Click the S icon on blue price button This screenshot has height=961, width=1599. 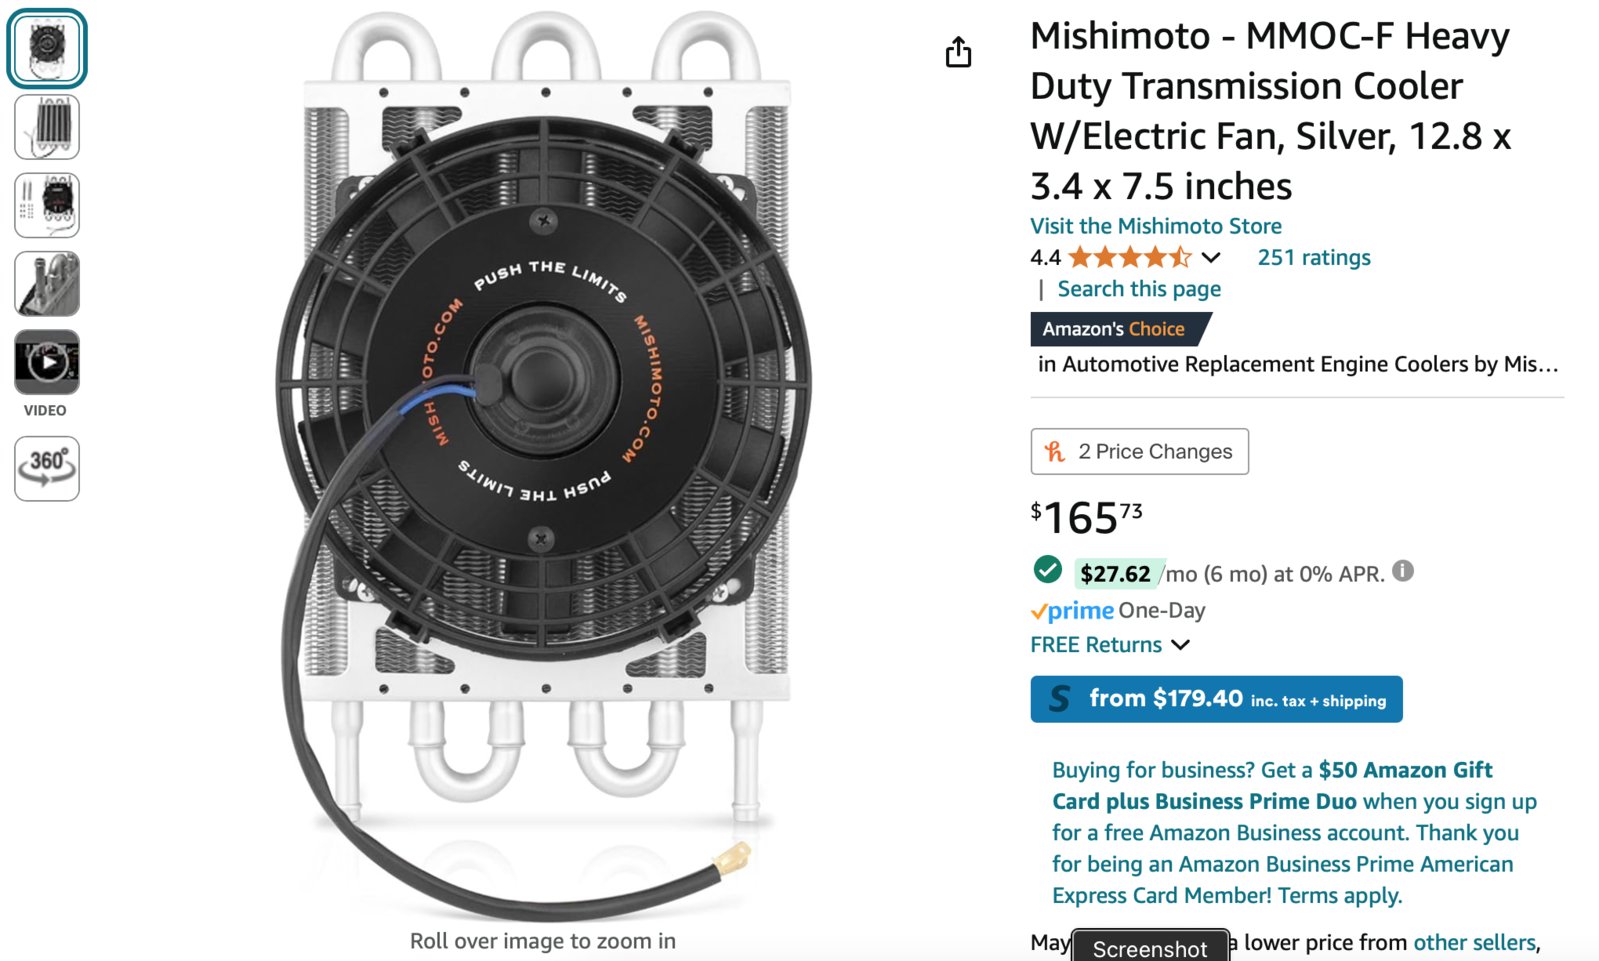click(1060, 699)
